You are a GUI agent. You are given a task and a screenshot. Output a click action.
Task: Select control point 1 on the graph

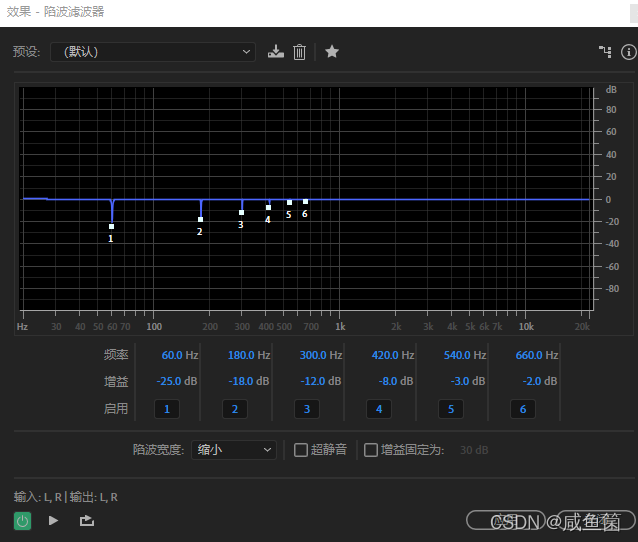pos(111,227)
